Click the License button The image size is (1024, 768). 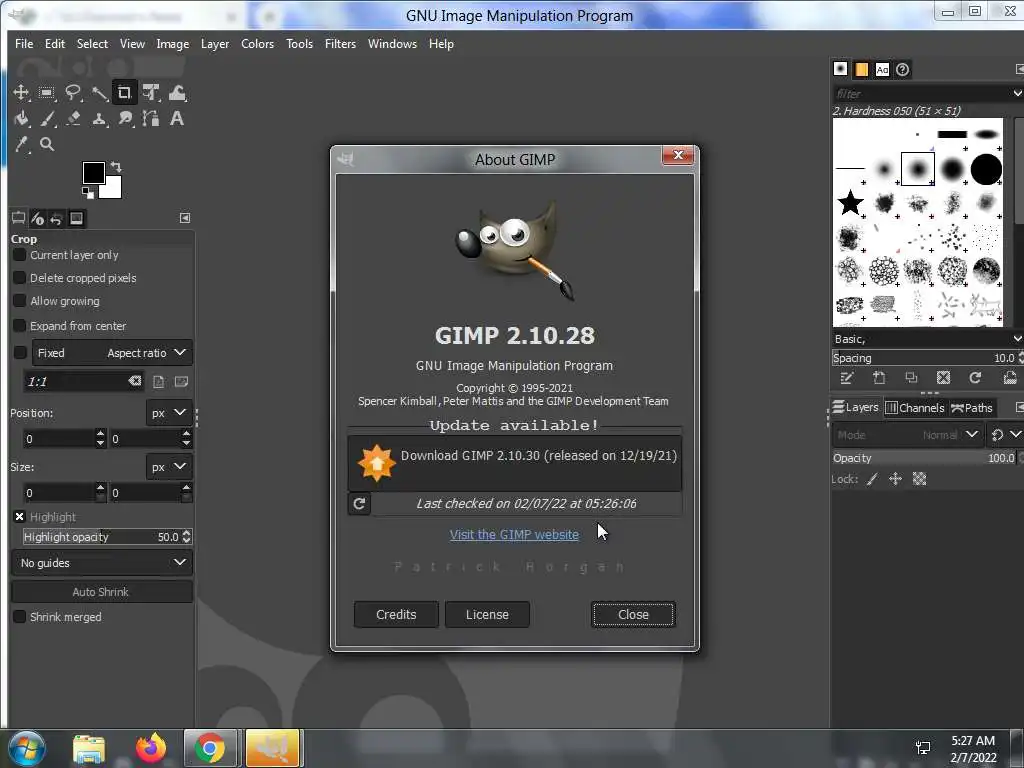pos(487,615)
